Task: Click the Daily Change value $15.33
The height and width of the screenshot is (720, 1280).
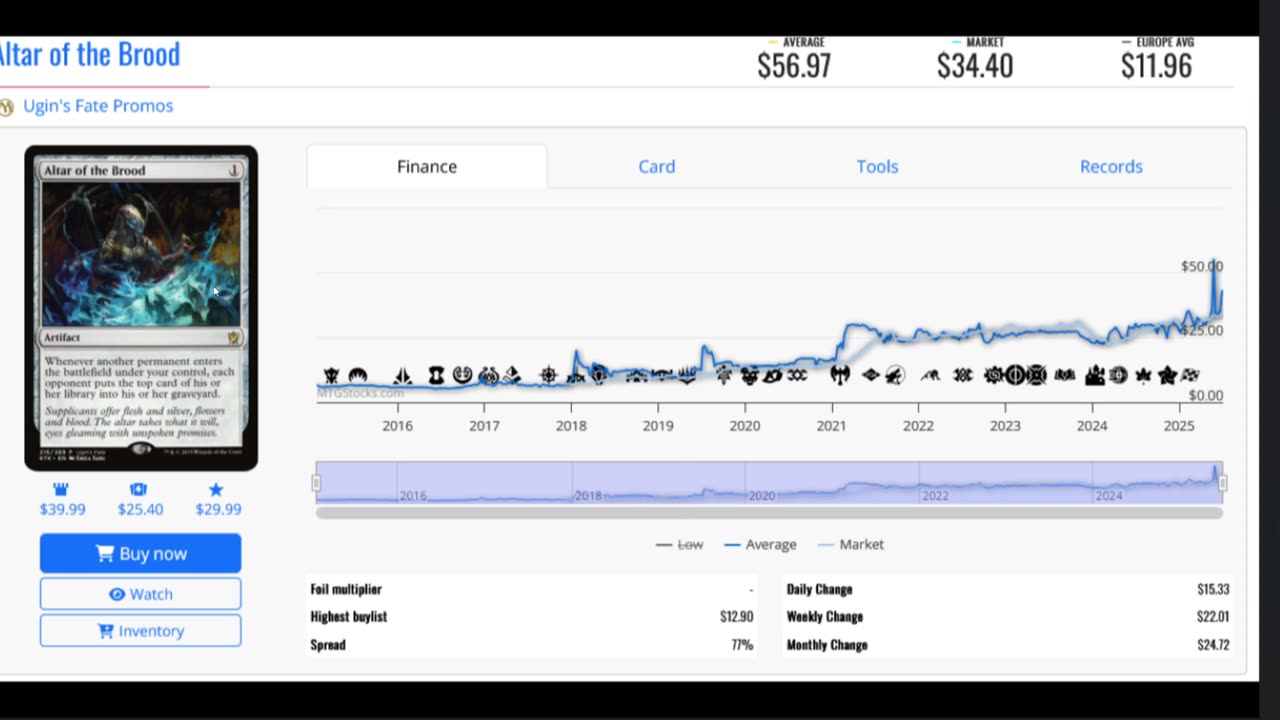Action: click(1213, 589)
